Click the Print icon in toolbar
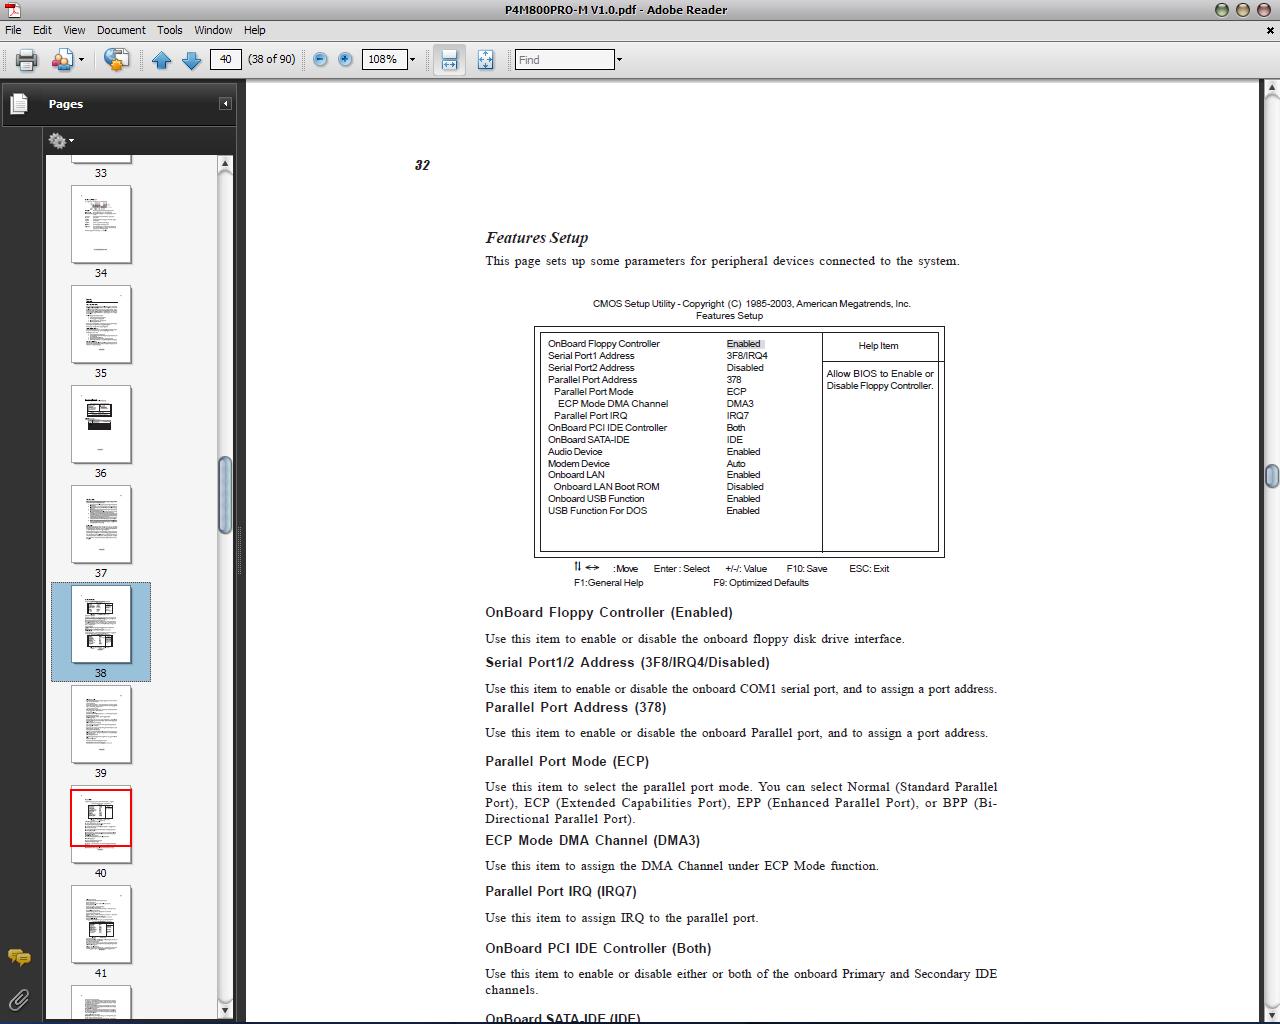1280x1024 pixels. click(x=26, y=60)
